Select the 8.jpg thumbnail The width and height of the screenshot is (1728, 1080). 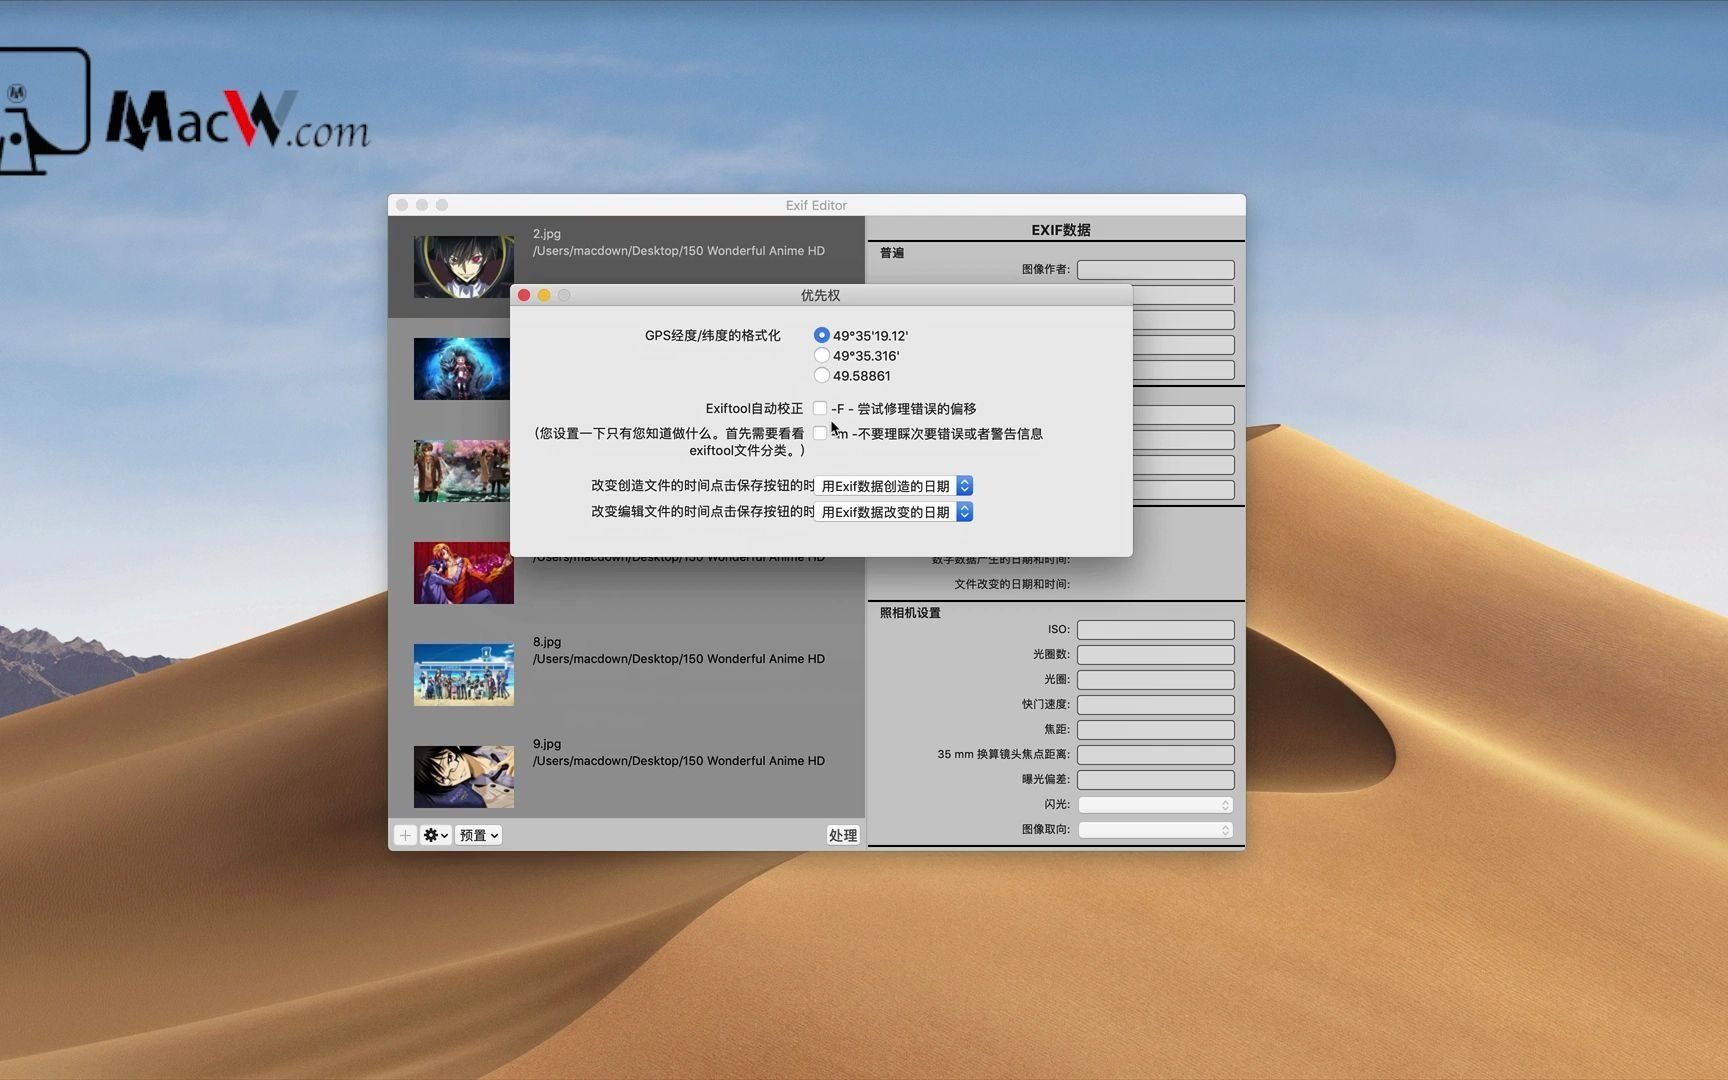click(464, 675)
